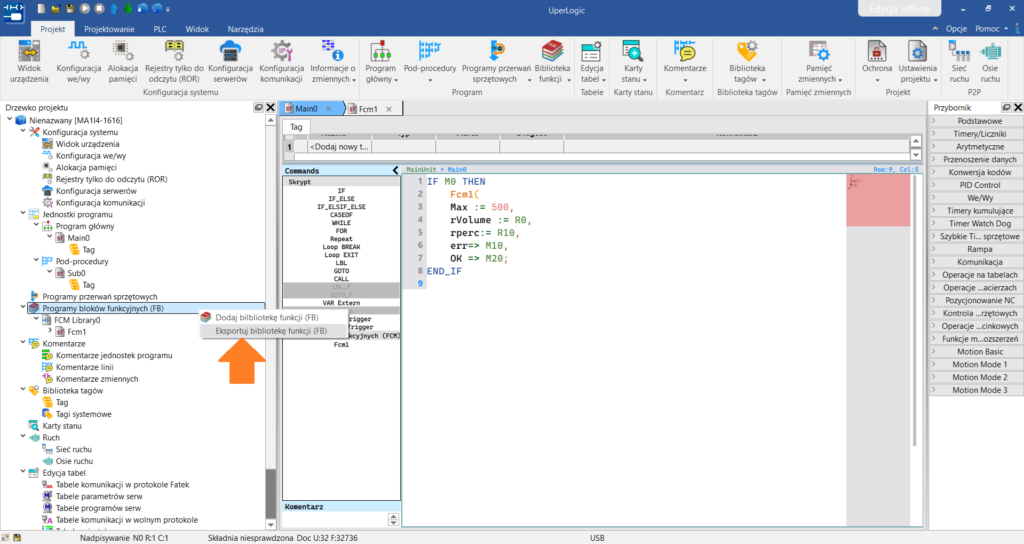Collapse Ruch tree node
Viewport: 1024px width, 544px height.
(23, 437)
